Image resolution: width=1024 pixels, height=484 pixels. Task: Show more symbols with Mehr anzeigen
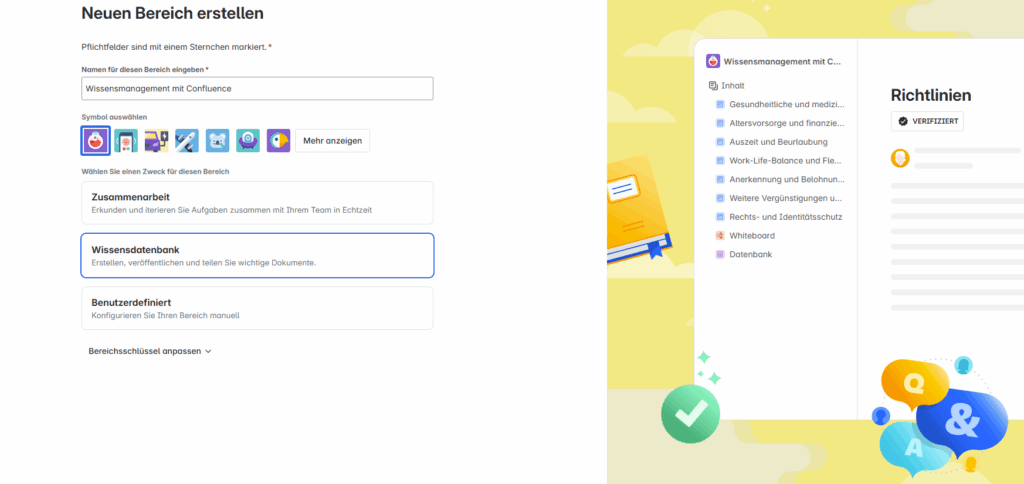tap(332, 140)
